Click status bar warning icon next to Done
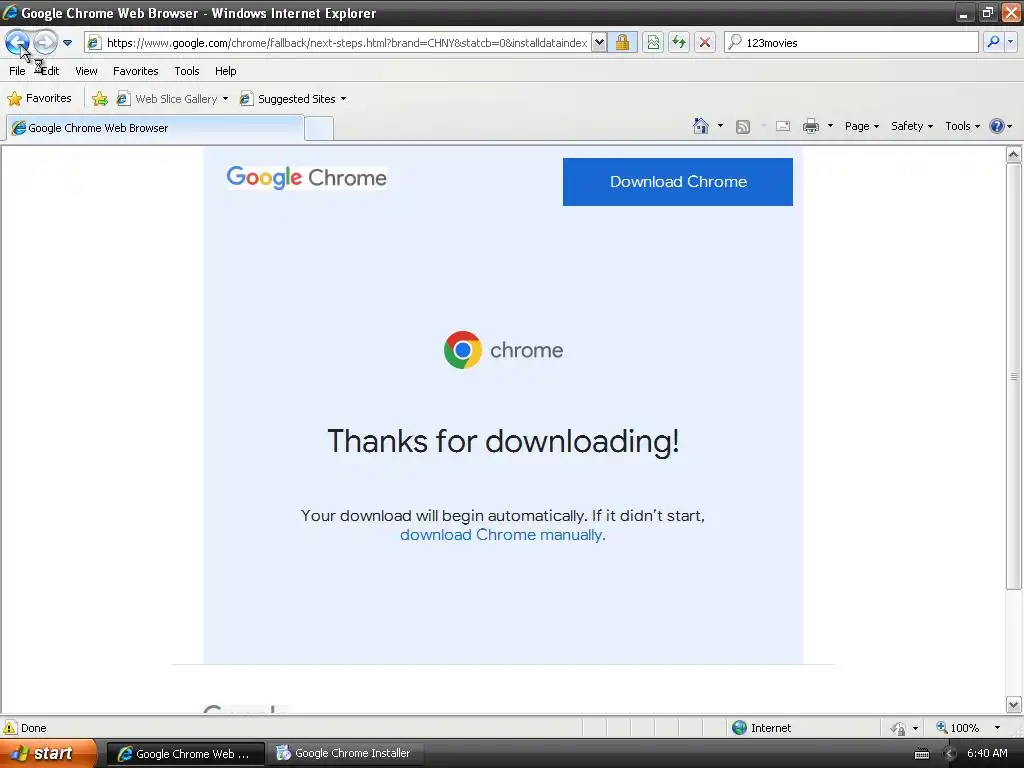Screen dimensions: 1024x768 (x=10, y=728)
